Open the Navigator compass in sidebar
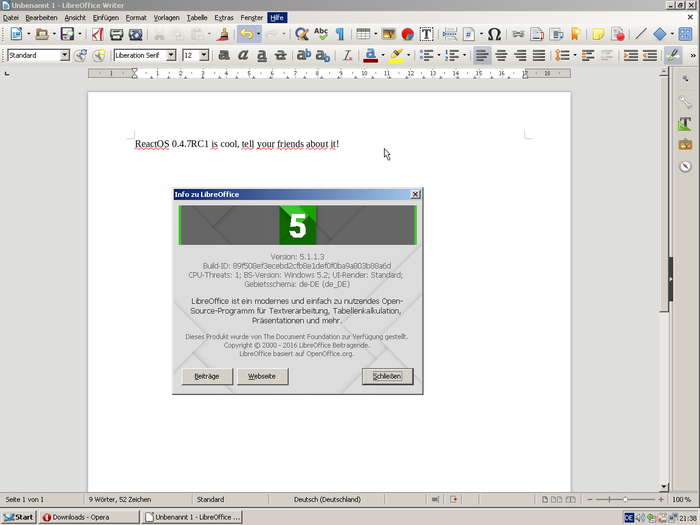This screenshot has height=525, width=700. (685, 166)
